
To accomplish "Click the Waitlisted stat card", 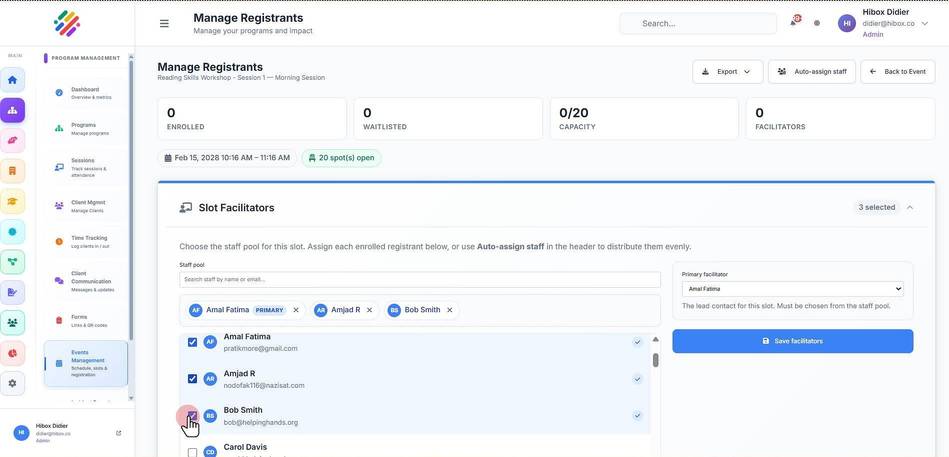I will tap(448, 119).
